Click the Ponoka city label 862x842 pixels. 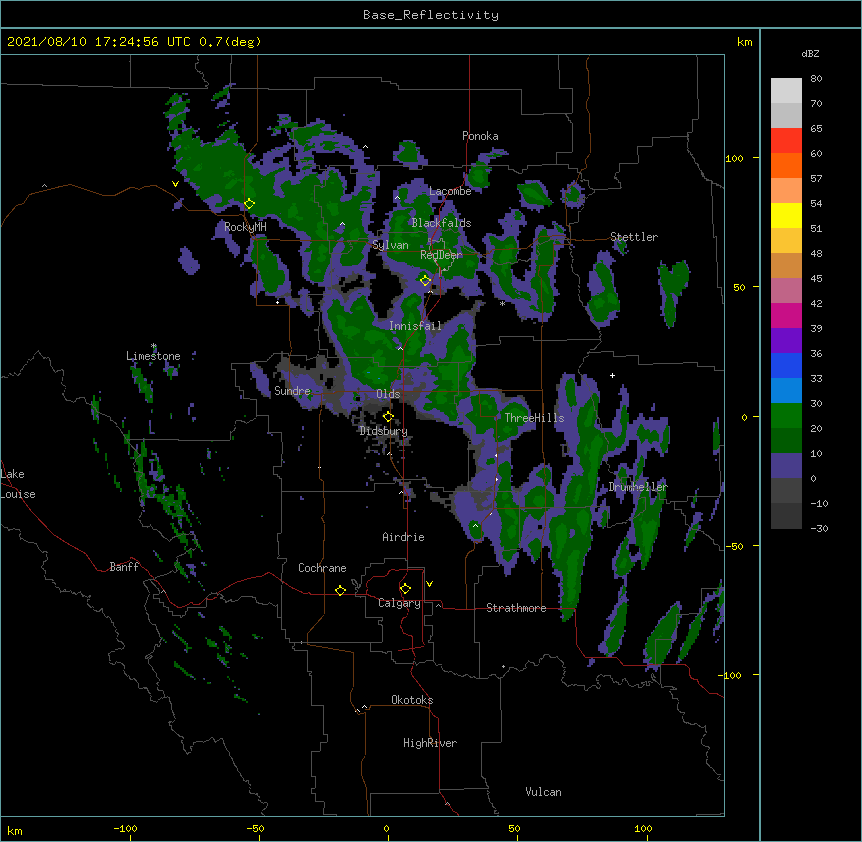[480, 136]
